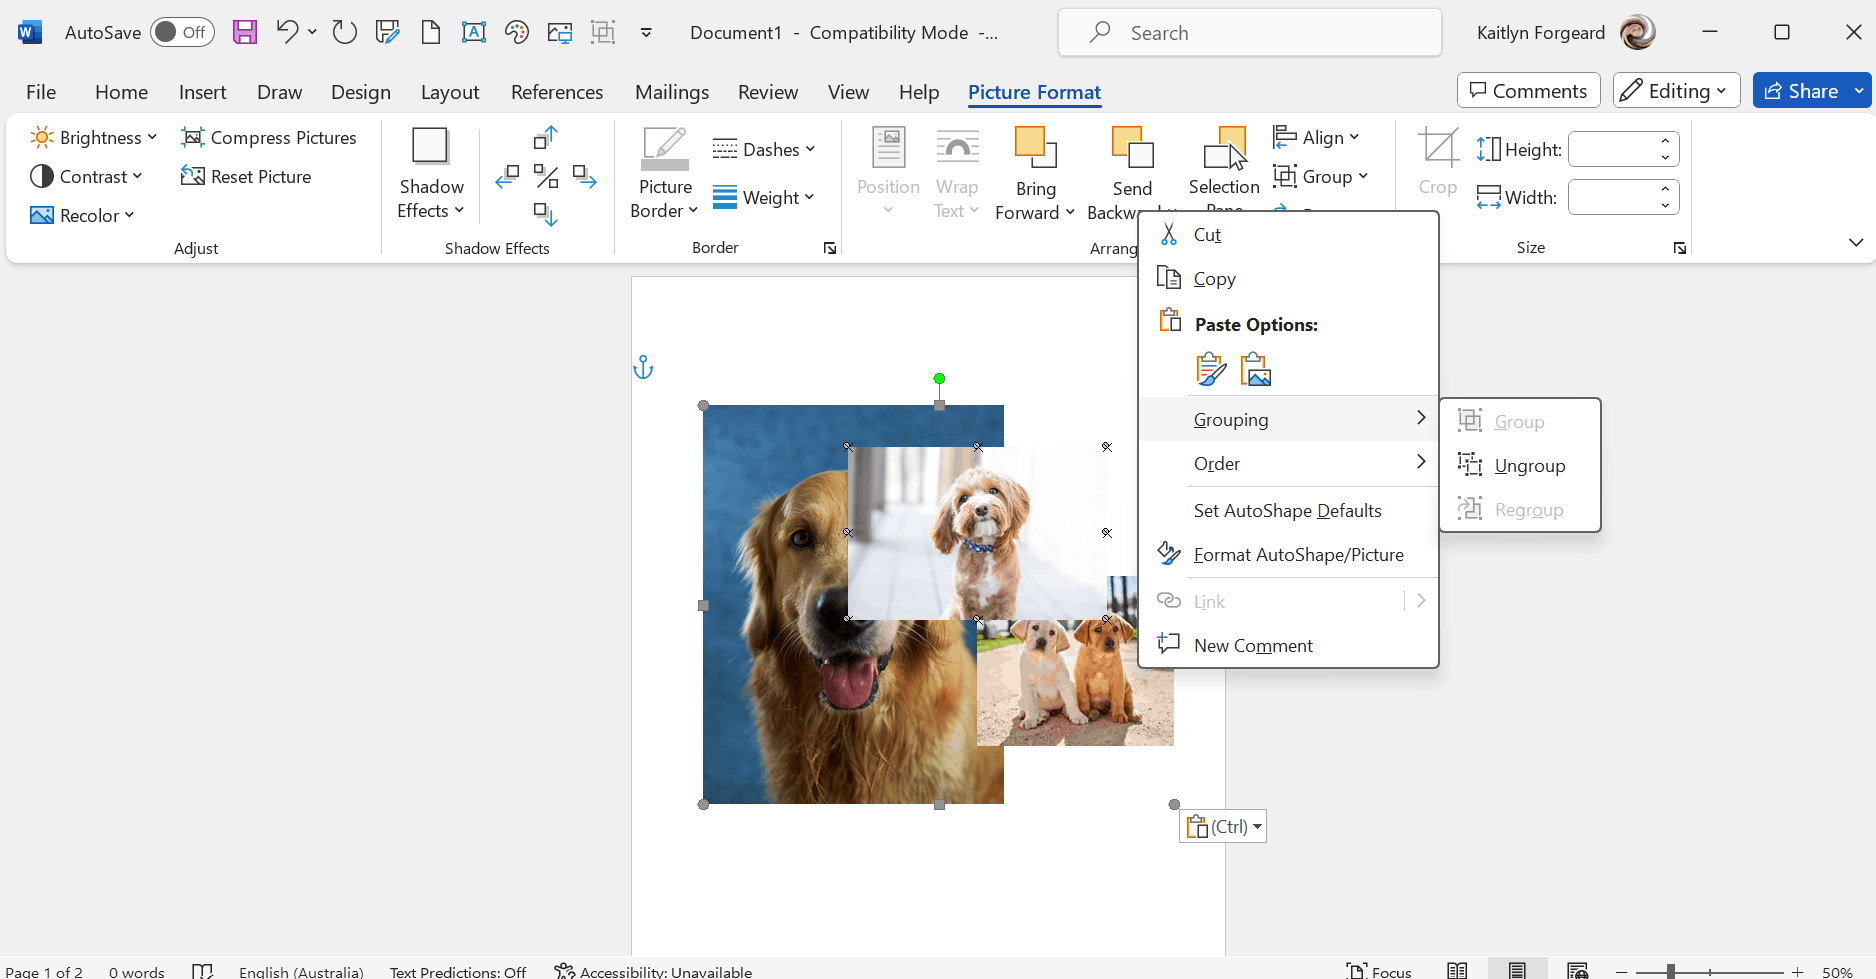Choose Cut from the context menu
This screenshot has height=979, width=1876.
pos(1288,235)
